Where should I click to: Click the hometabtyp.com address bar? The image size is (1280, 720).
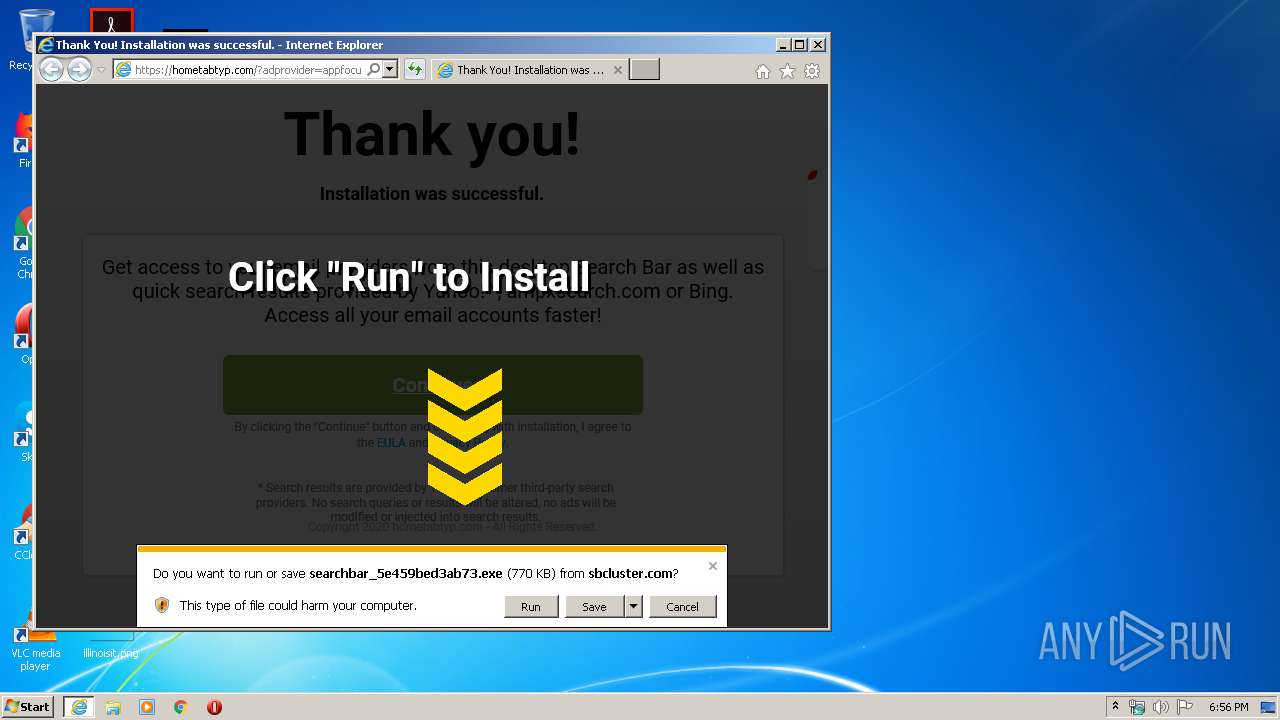click(x=247, y=70)
